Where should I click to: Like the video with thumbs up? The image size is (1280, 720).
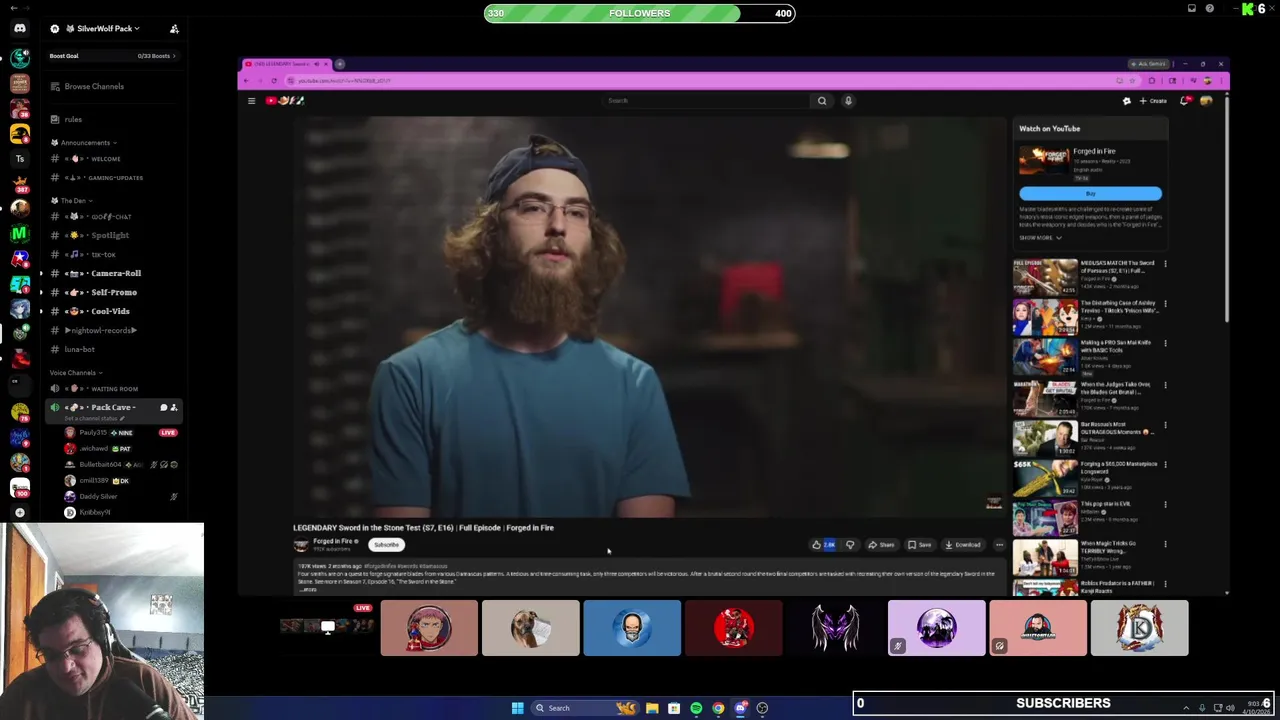click(x=823, y=545)
